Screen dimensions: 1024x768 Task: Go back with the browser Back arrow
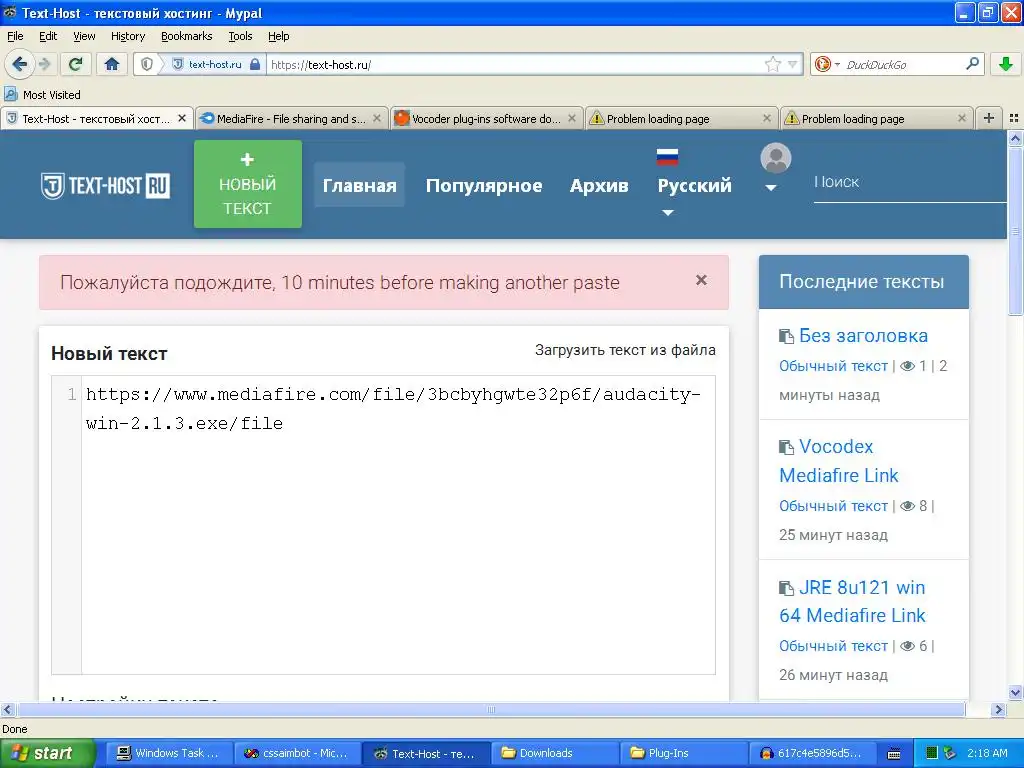(19, 64)
